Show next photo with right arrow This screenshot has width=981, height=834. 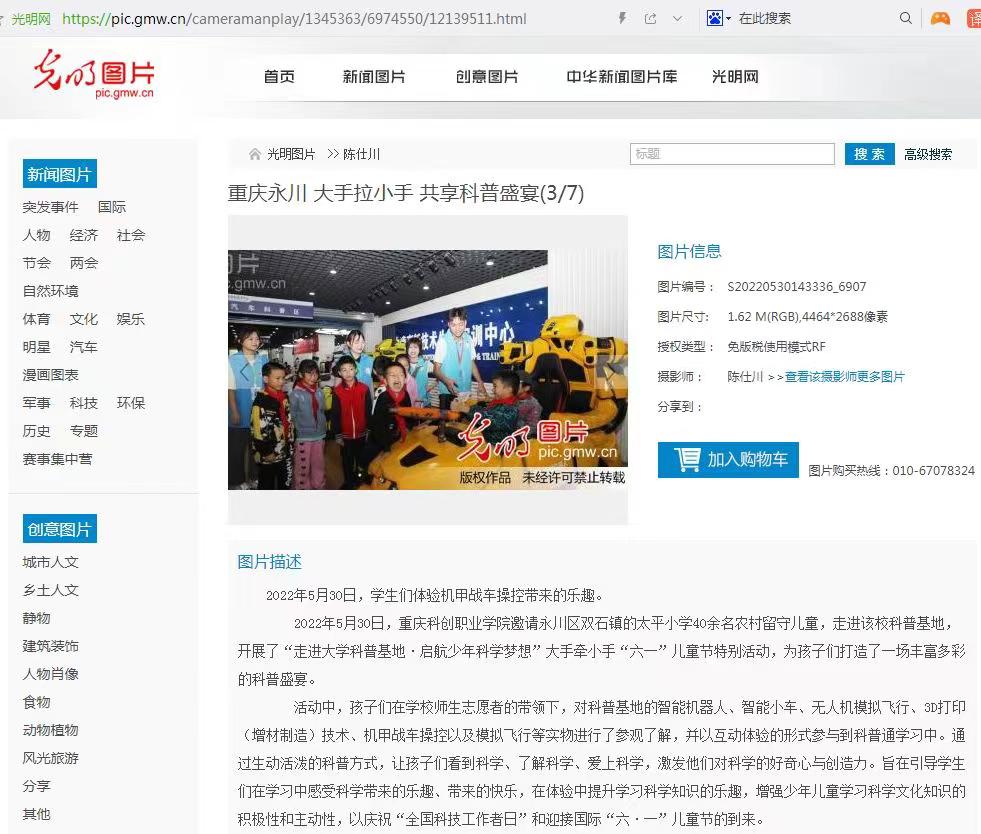[x=609, y=370]
